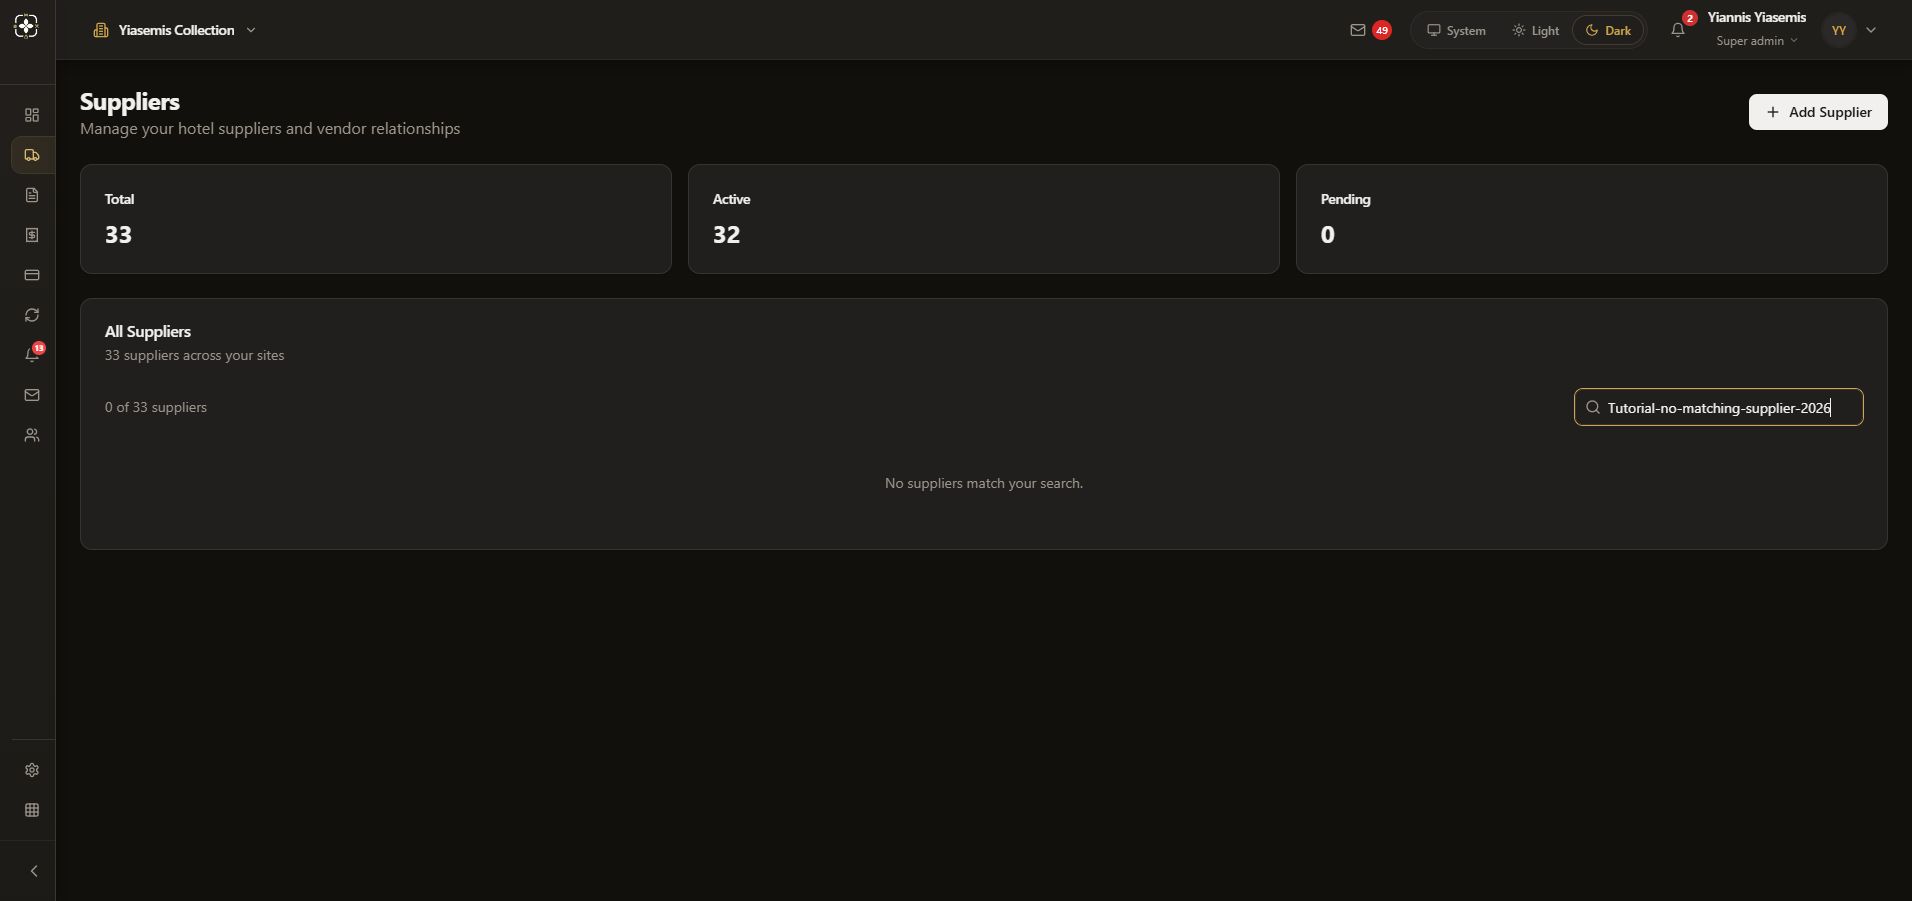
Task: Expand the user account menu chevron
Action: coord(1871,30)
